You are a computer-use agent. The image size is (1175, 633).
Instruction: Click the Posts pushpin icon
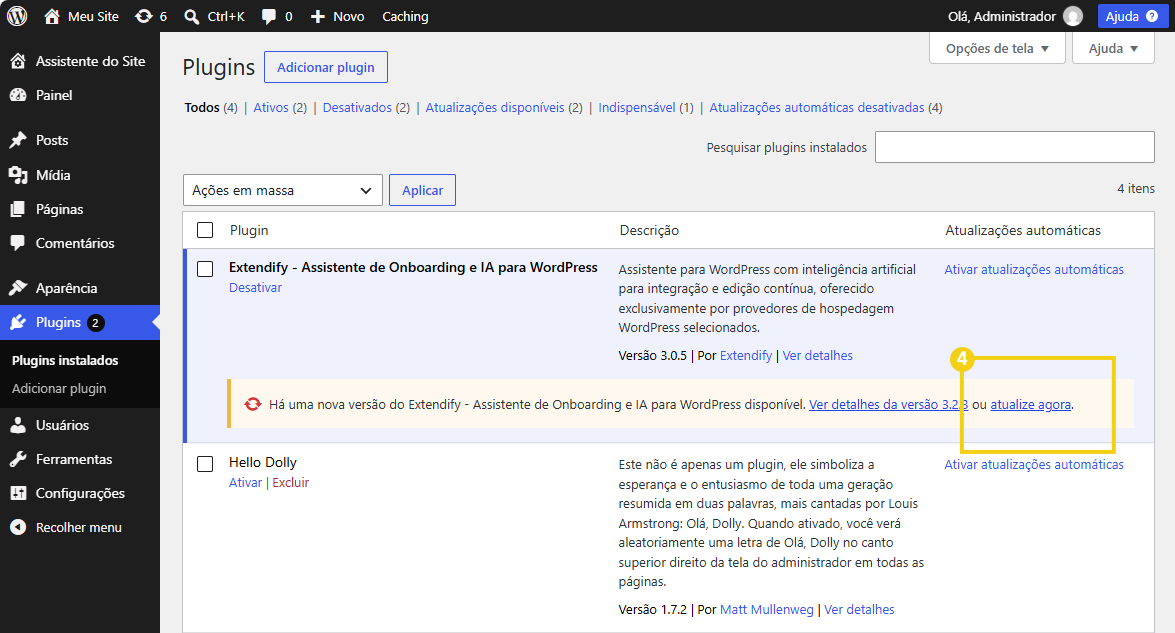pos(18,140)
